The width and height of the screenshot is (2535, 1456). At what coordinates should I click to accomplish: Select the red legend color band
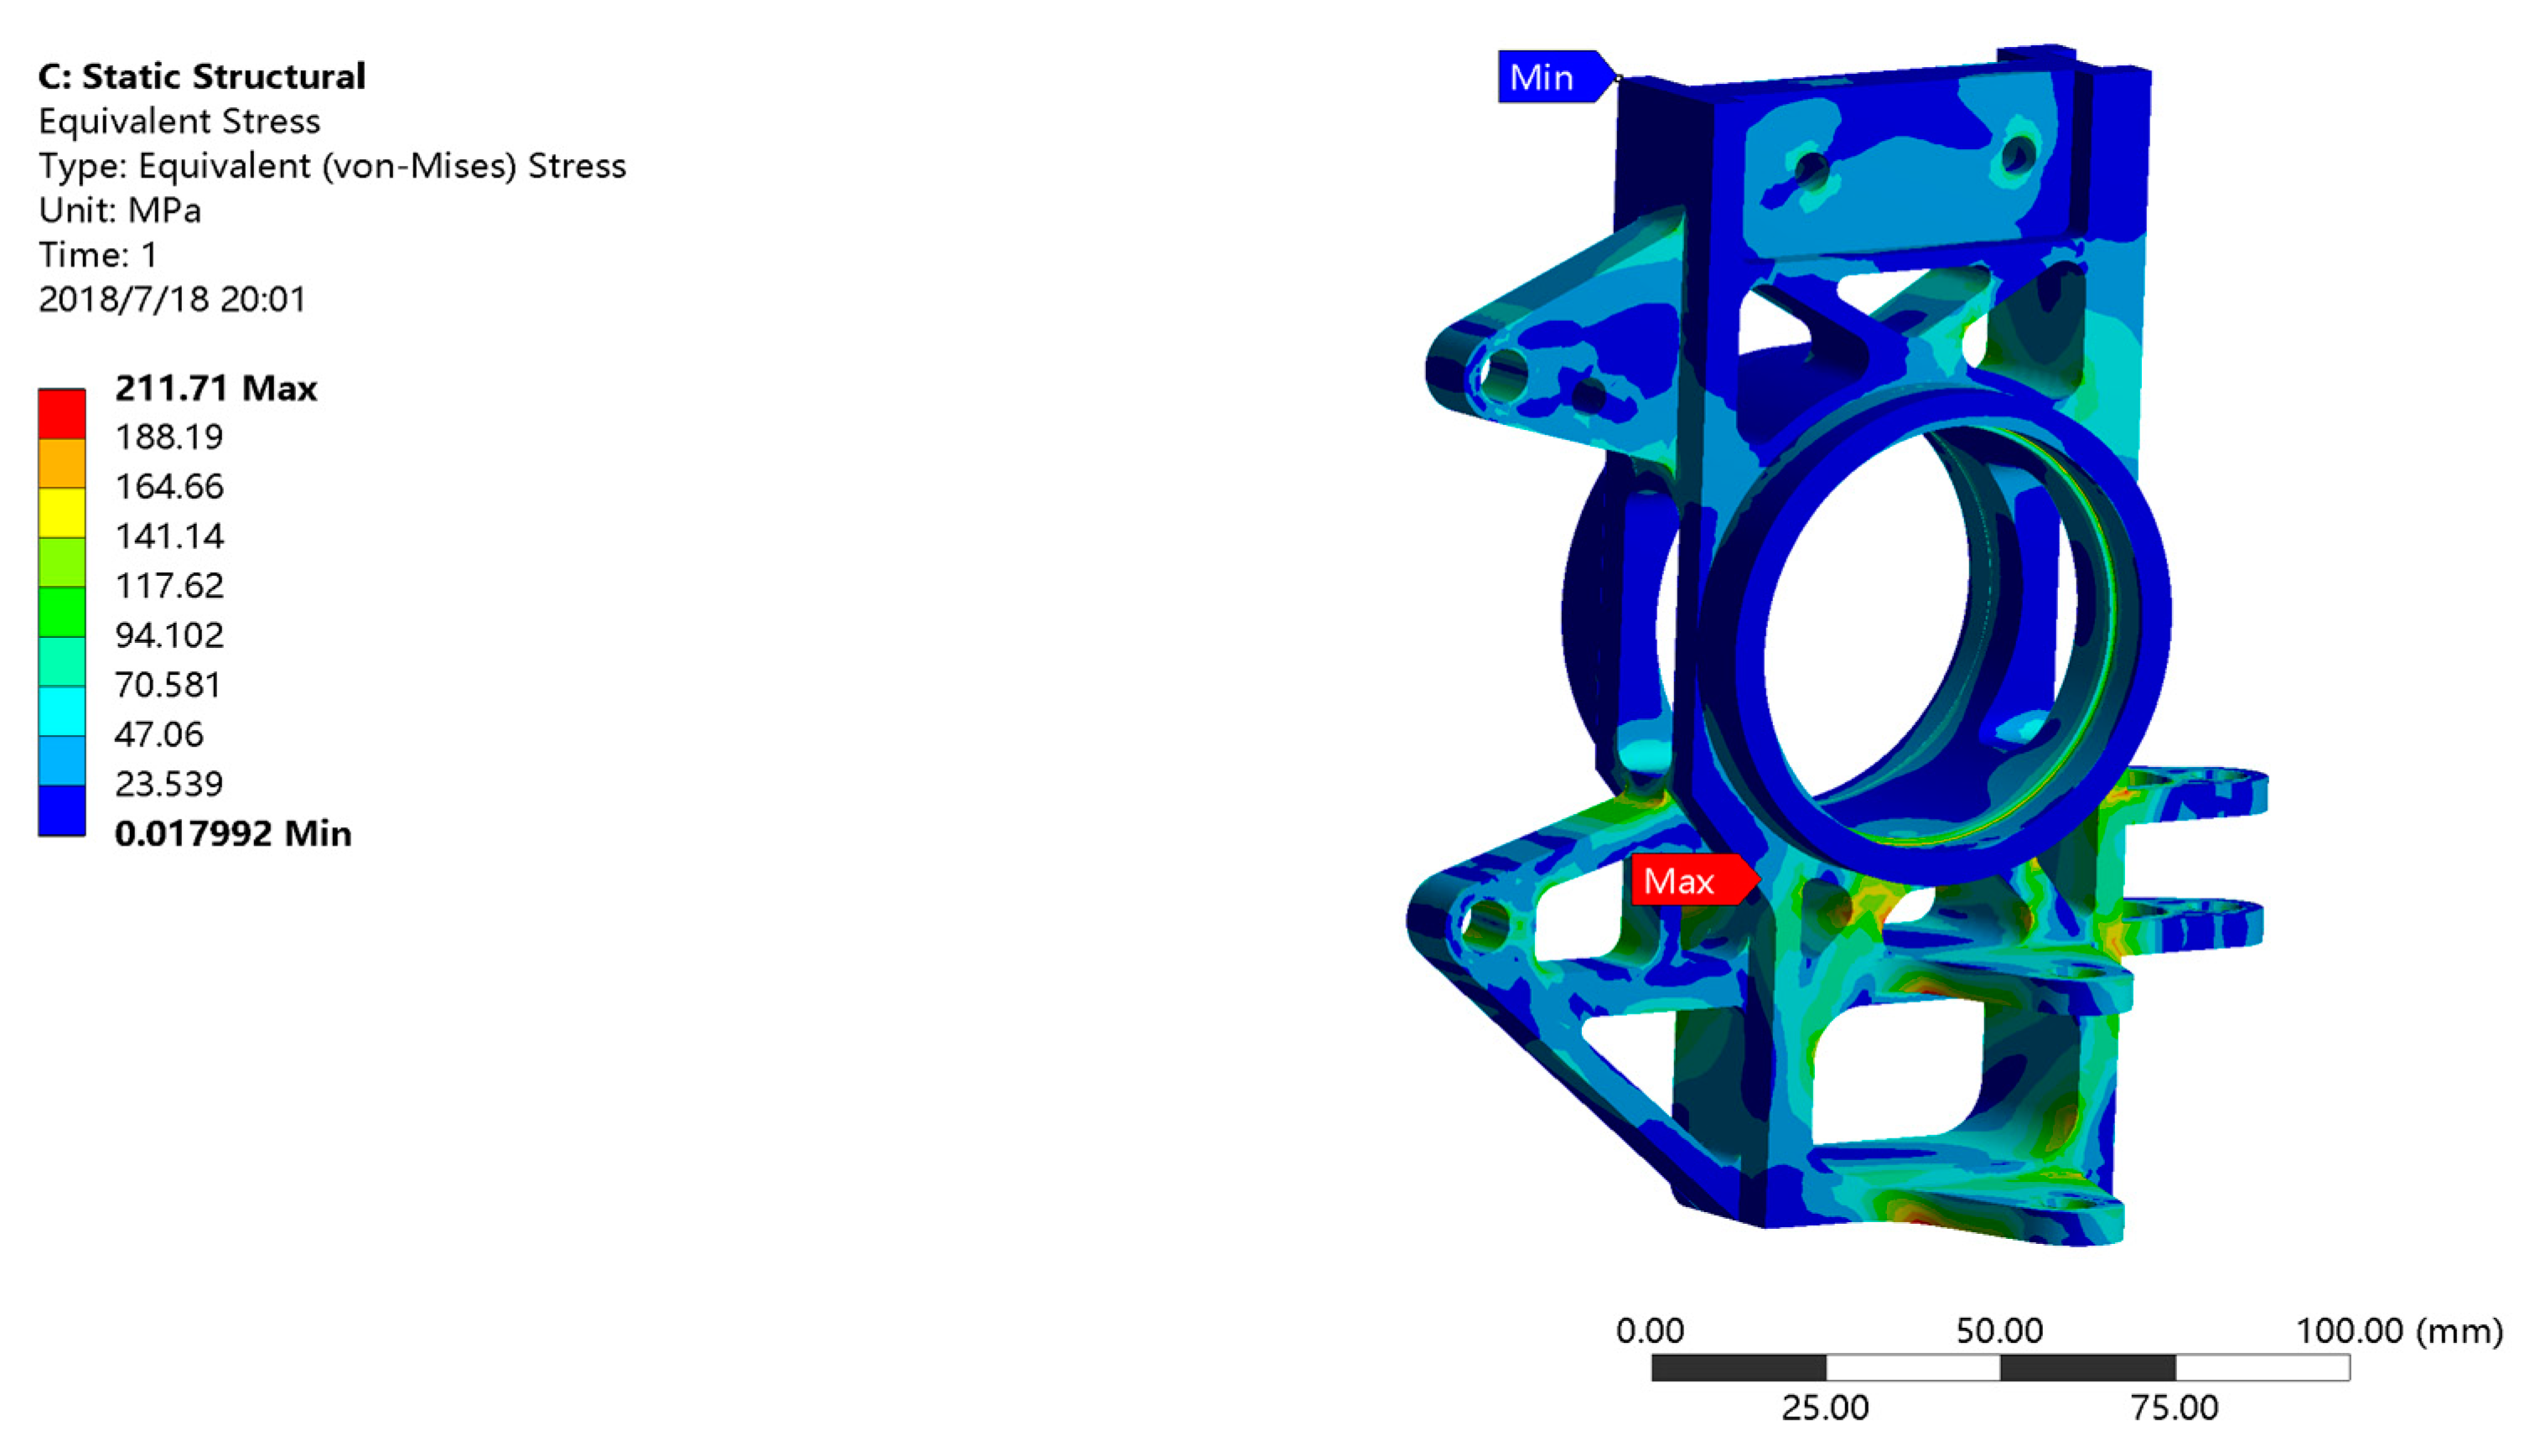62,413
